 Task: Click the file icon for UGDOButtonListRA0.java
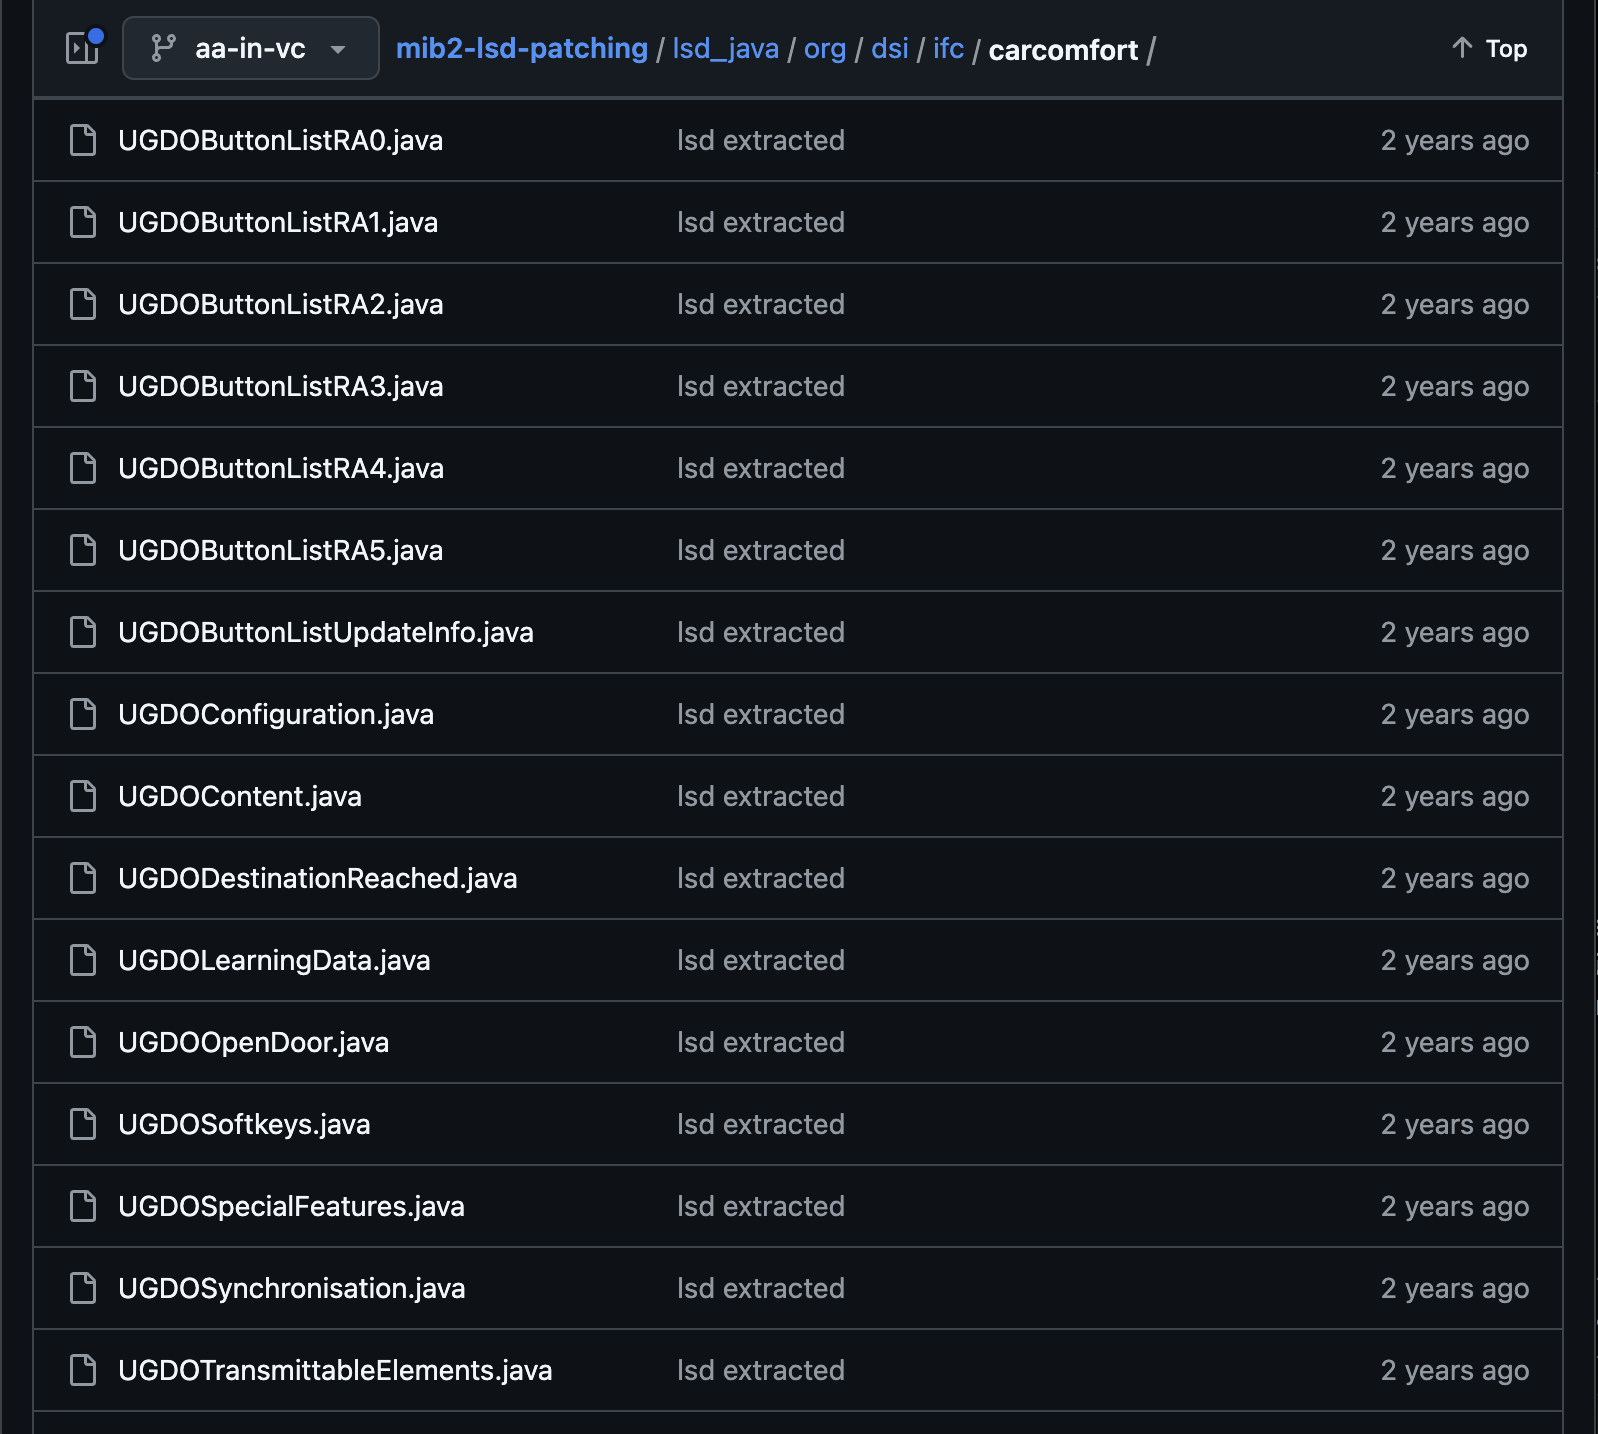(83, 140)
